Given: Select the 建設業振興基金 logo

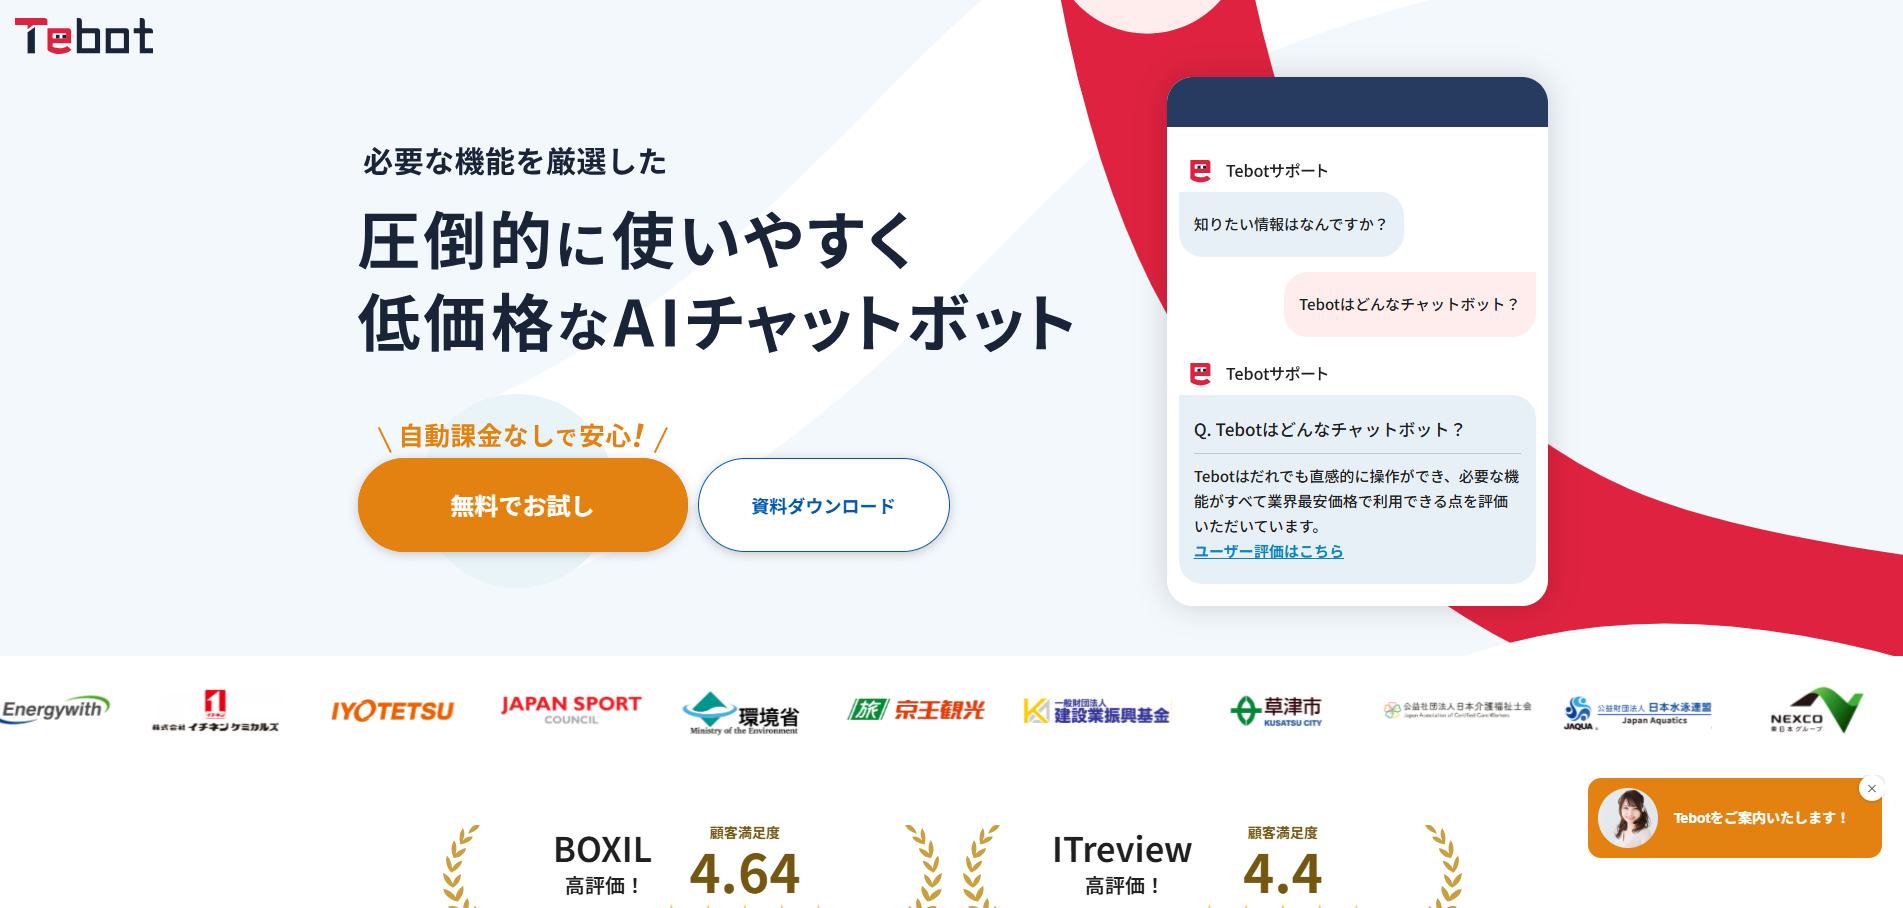Looking at the screenshot, I should [x=1097, y=711].
